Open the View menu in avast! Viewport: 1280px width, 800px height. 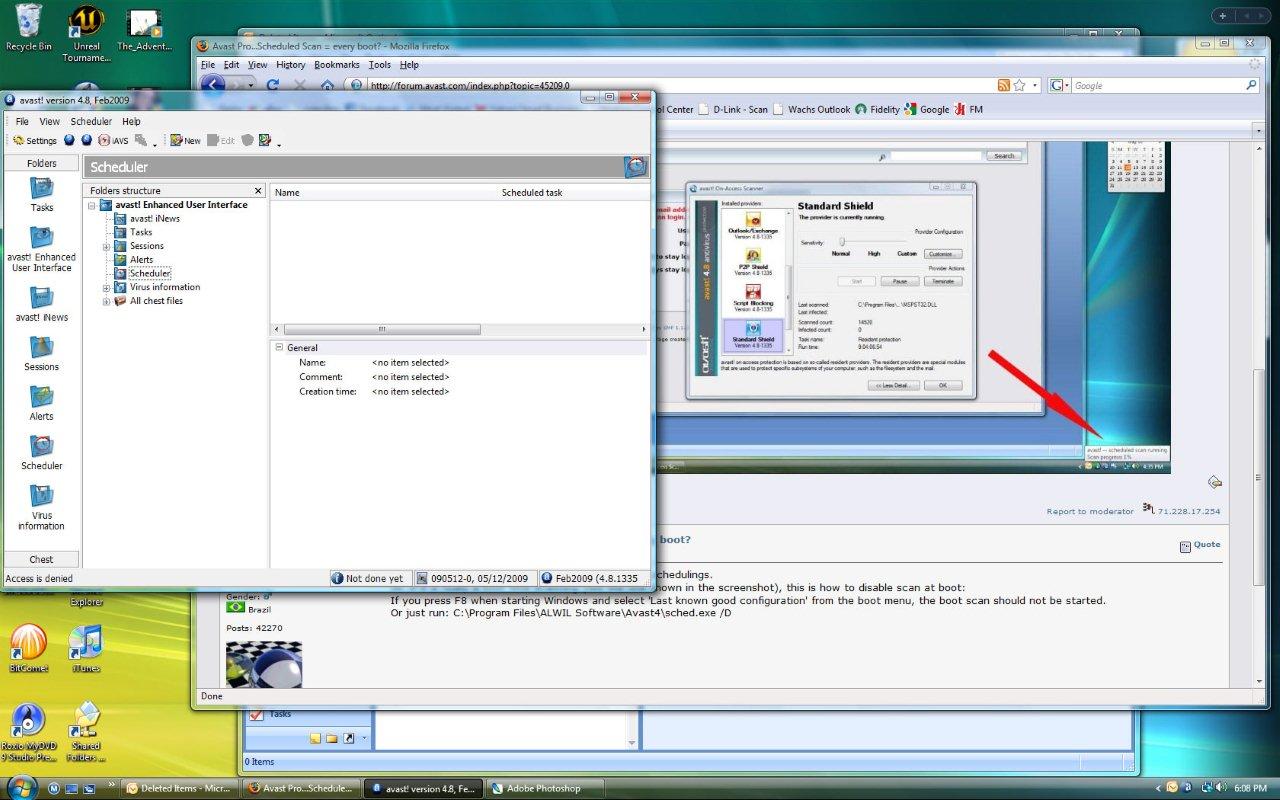[49, 121]
